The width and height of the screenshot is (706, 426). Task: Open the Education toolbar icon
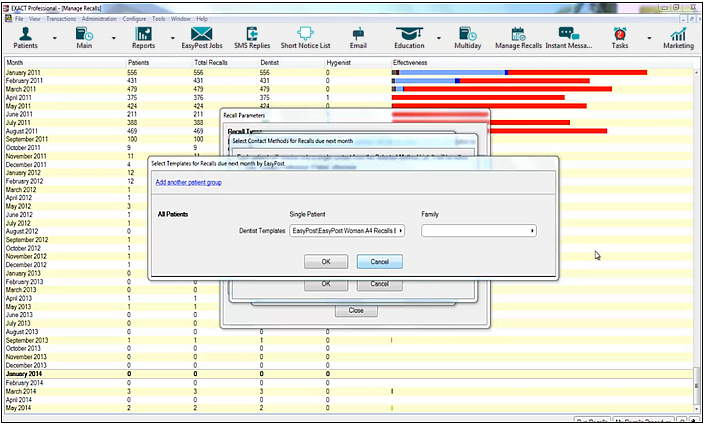[409, 38]
